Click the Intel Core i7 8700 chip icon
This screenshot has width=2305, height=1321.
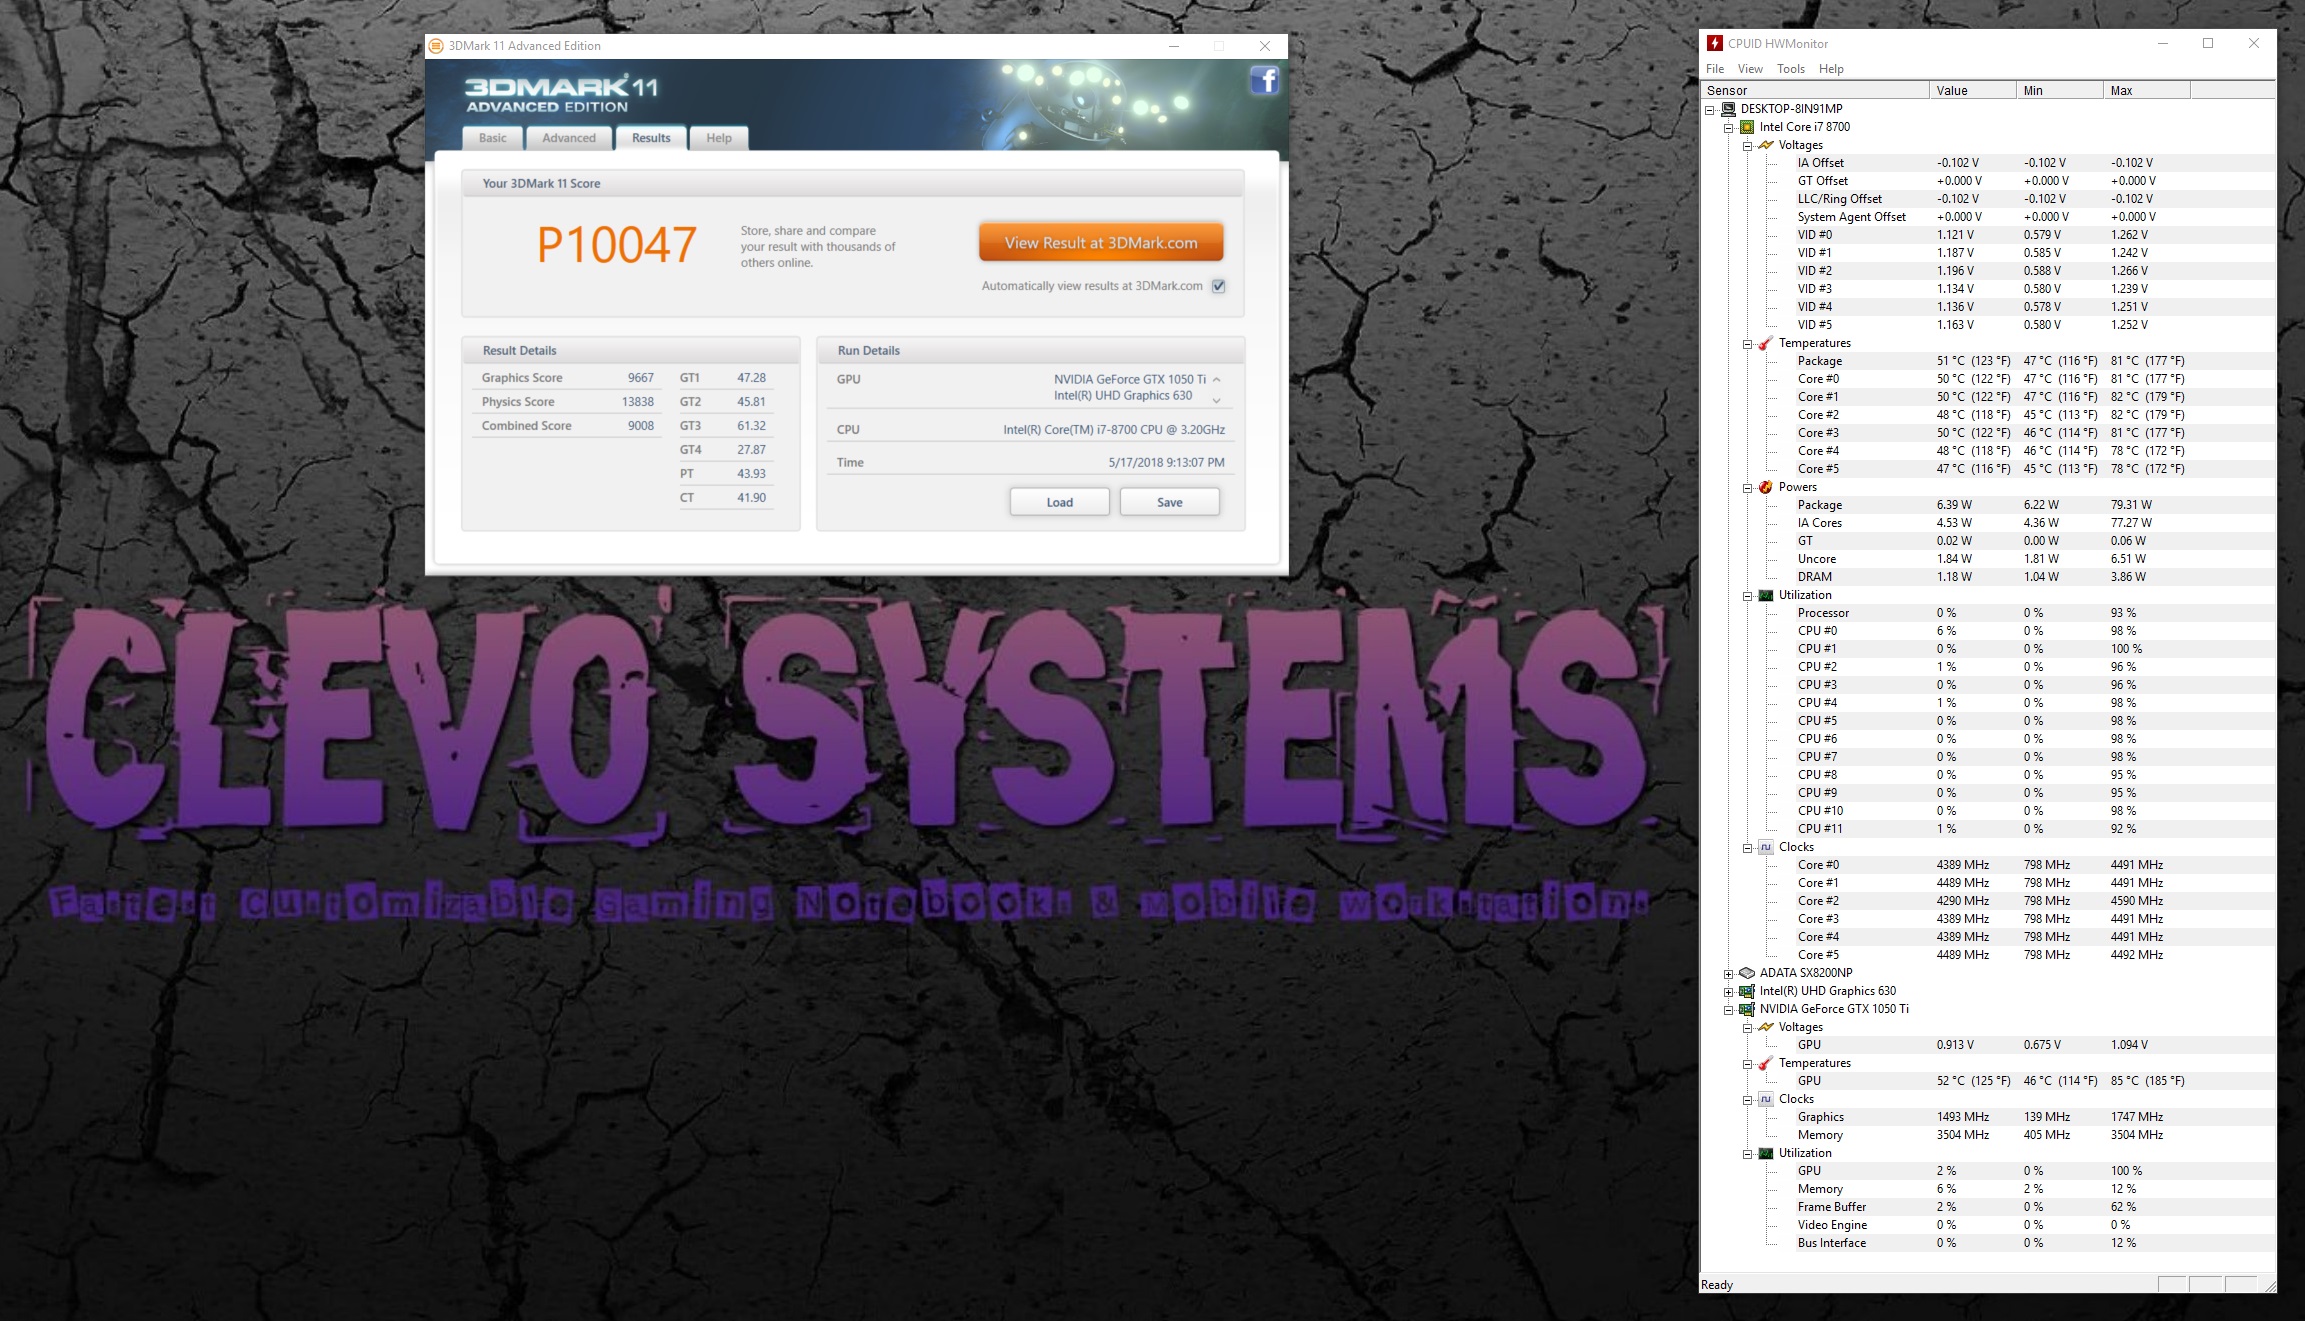point(1747,127)
